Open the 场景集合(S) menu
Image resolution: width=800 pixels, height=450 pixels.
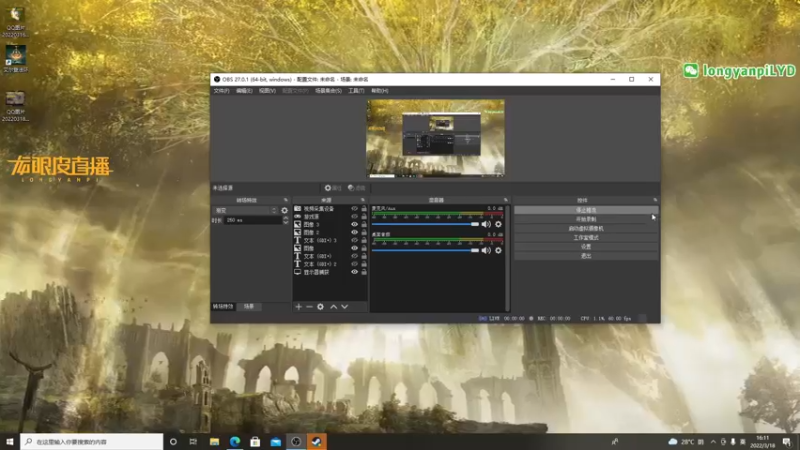[x=328, y=91]
